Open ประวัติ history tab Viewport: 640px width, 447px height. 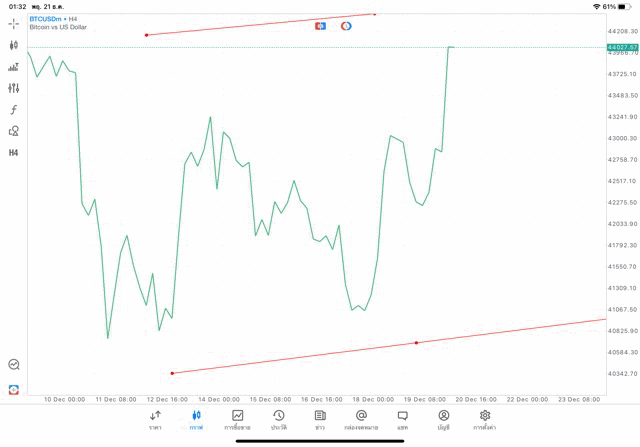tap(279, 420)
